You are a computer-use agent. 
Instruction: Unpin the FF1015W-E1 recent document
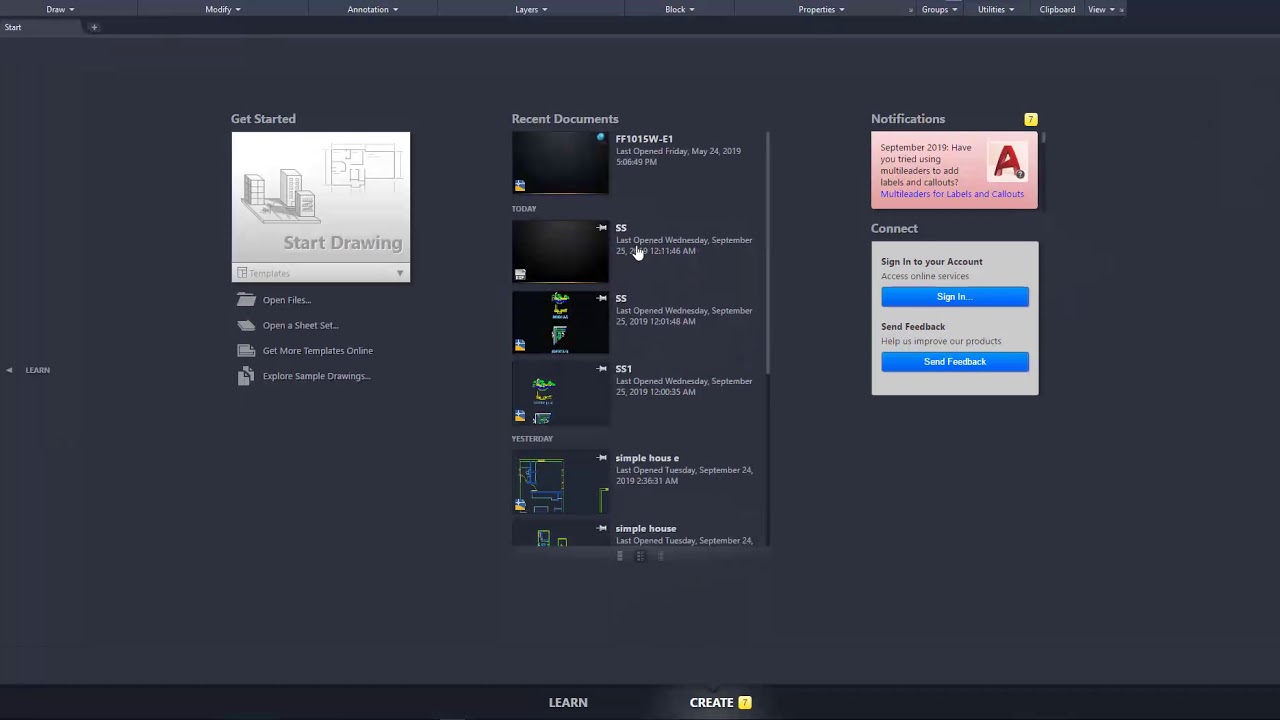[x=601, y=138]
